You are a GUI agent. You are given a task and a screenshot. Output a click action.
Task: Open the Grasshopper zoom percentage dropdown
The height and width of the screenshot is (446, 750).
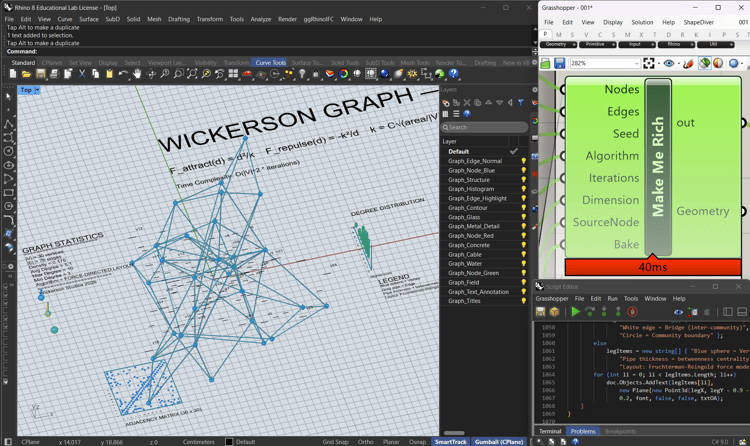point(636,63)
